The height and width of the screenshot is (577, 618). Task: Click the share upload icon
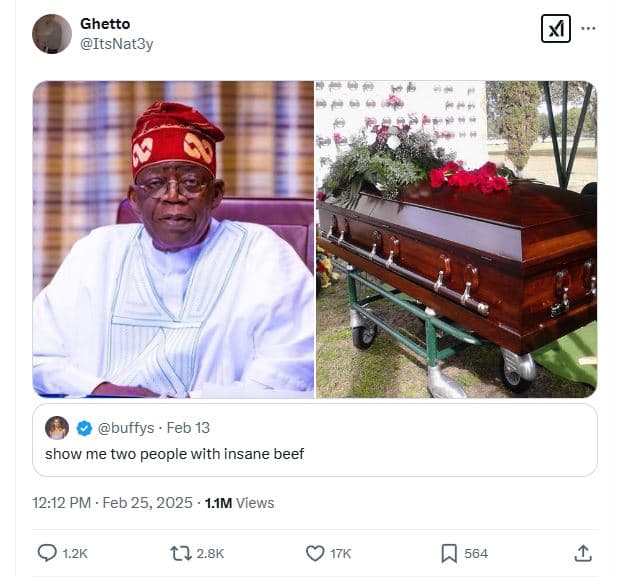tap(583, 553)
